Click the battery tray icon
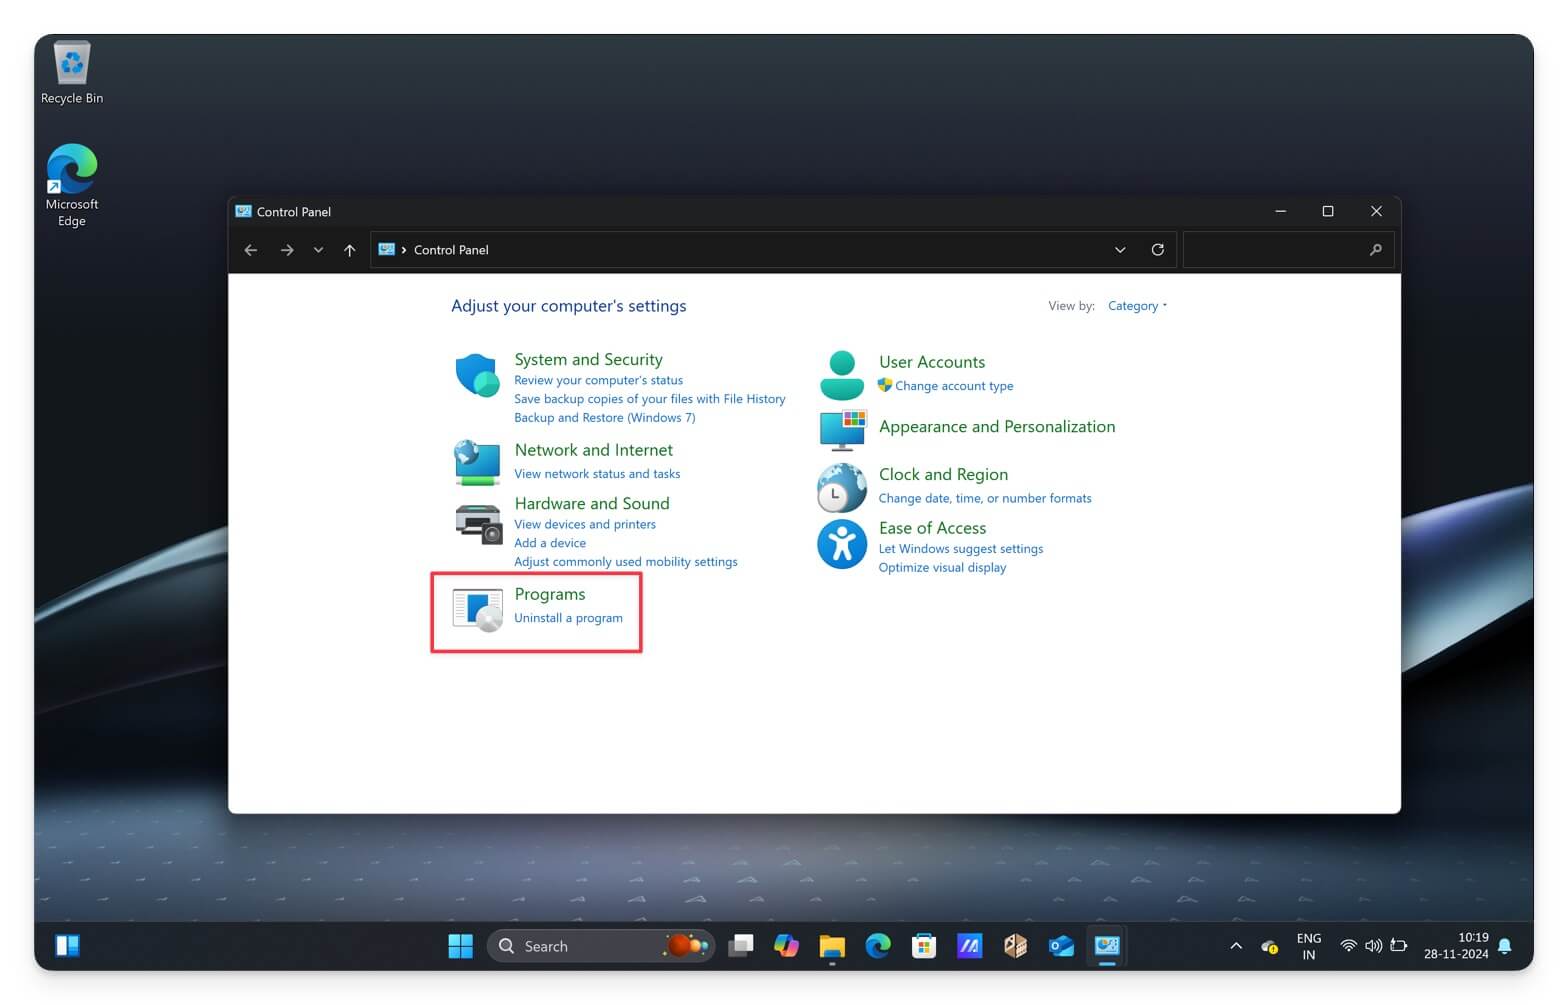1568x1005 pixels. (x=1399, y=946)
